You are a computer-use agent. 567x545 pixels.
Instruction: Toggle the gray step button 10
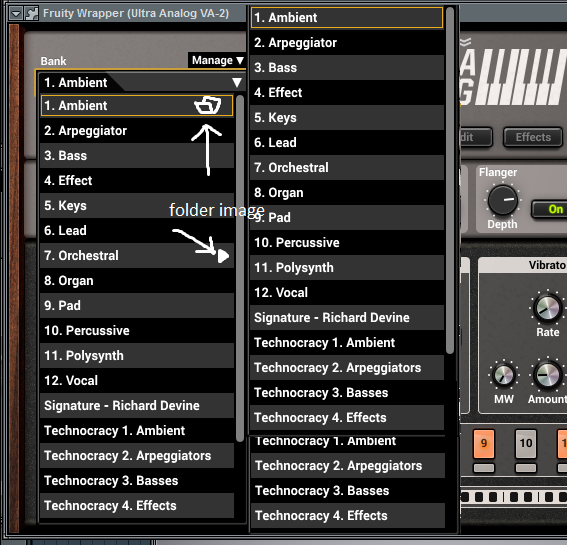pyautogui.click(x=526, y=443)
